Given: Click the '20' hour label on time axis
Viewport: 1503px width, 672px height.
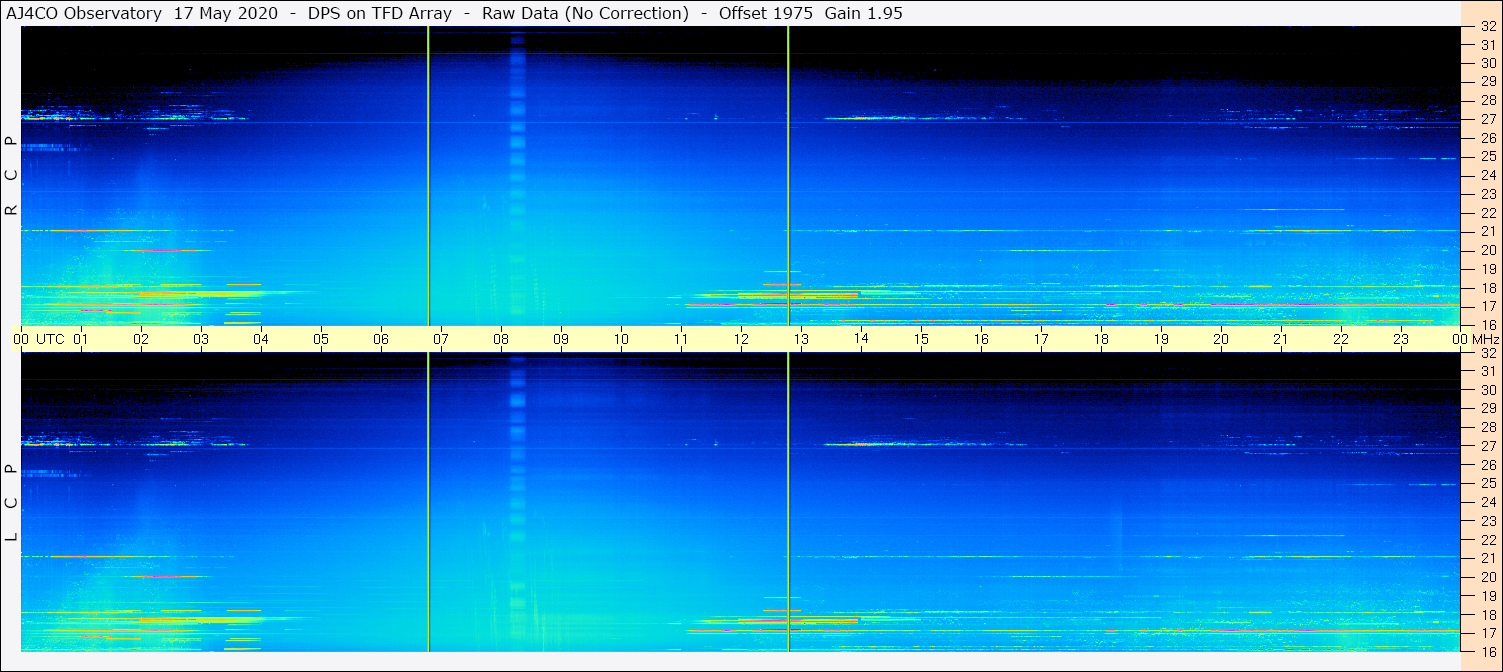Looking at the screenshot, I should [1221, 339].
